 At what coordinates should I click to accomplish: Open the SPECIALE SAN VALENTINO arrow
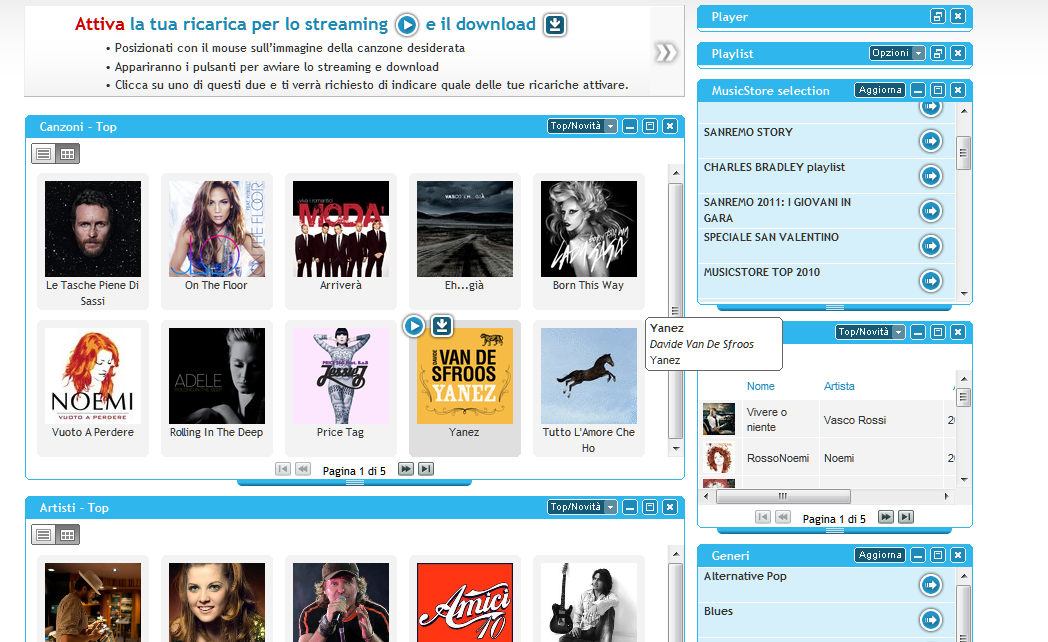click(930, 246)
